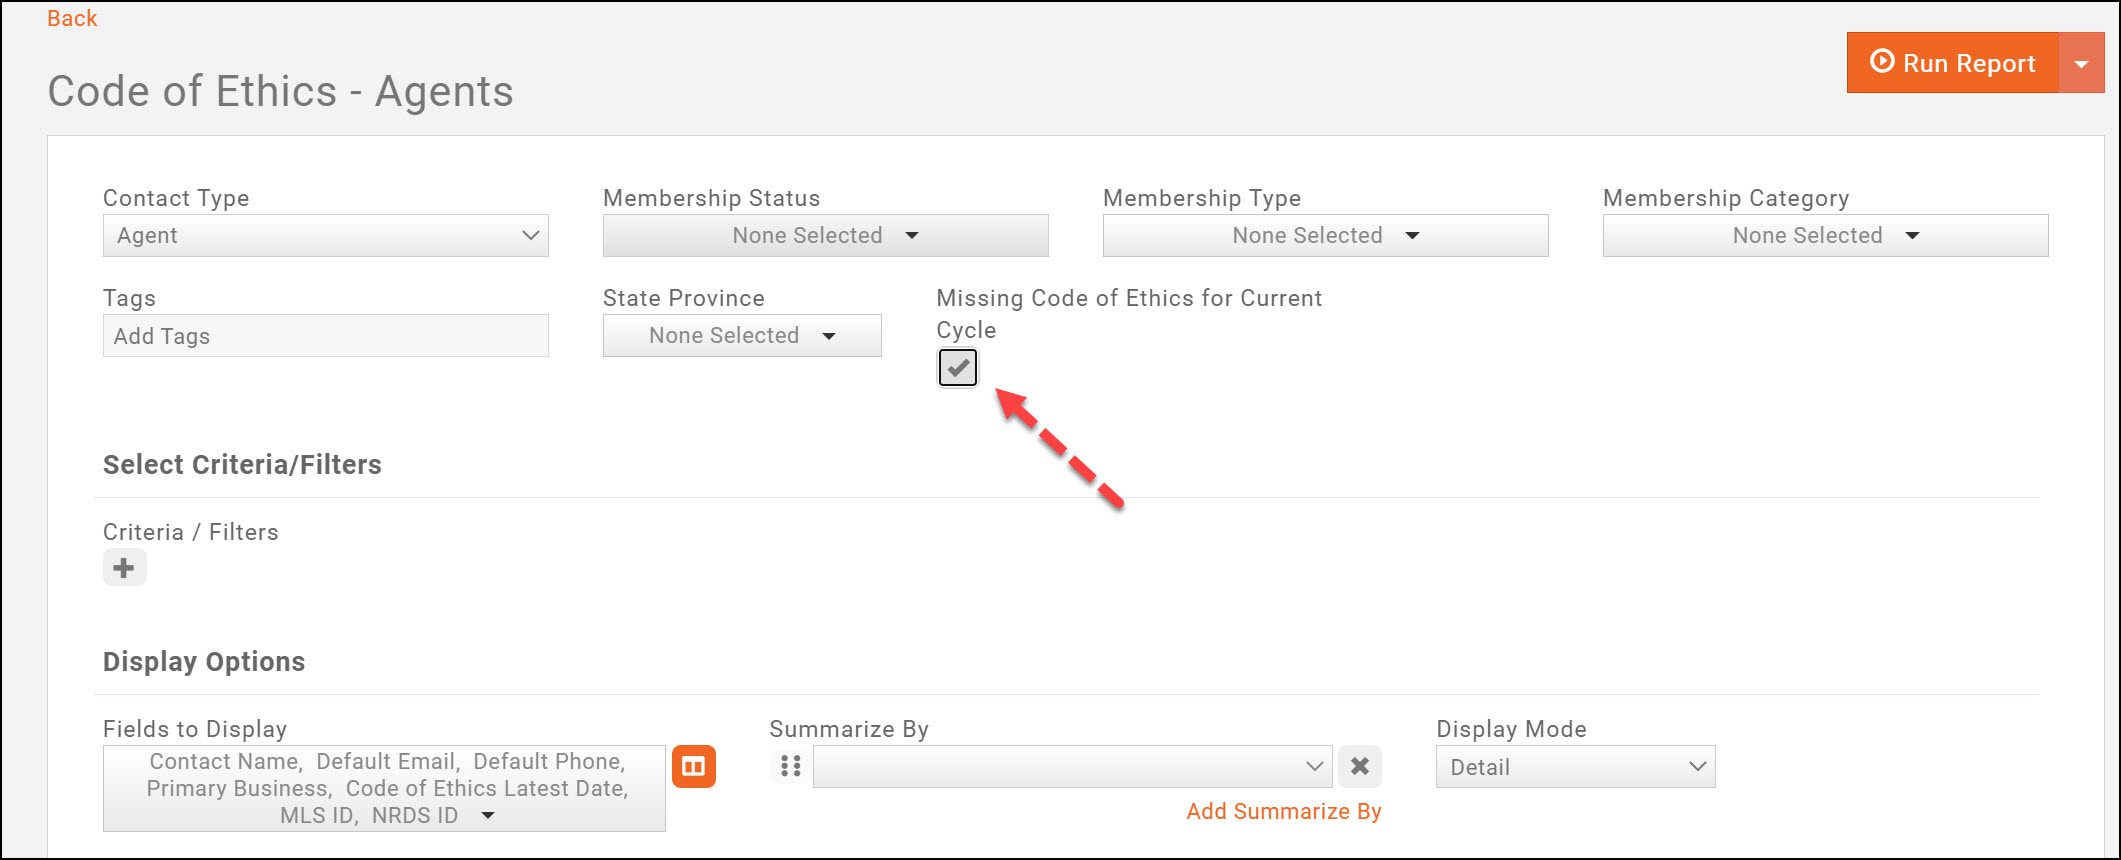Enable a Membership Status filter checkbox list
The height and width of the screenshot is (860, 2121).
pos(824,235)
